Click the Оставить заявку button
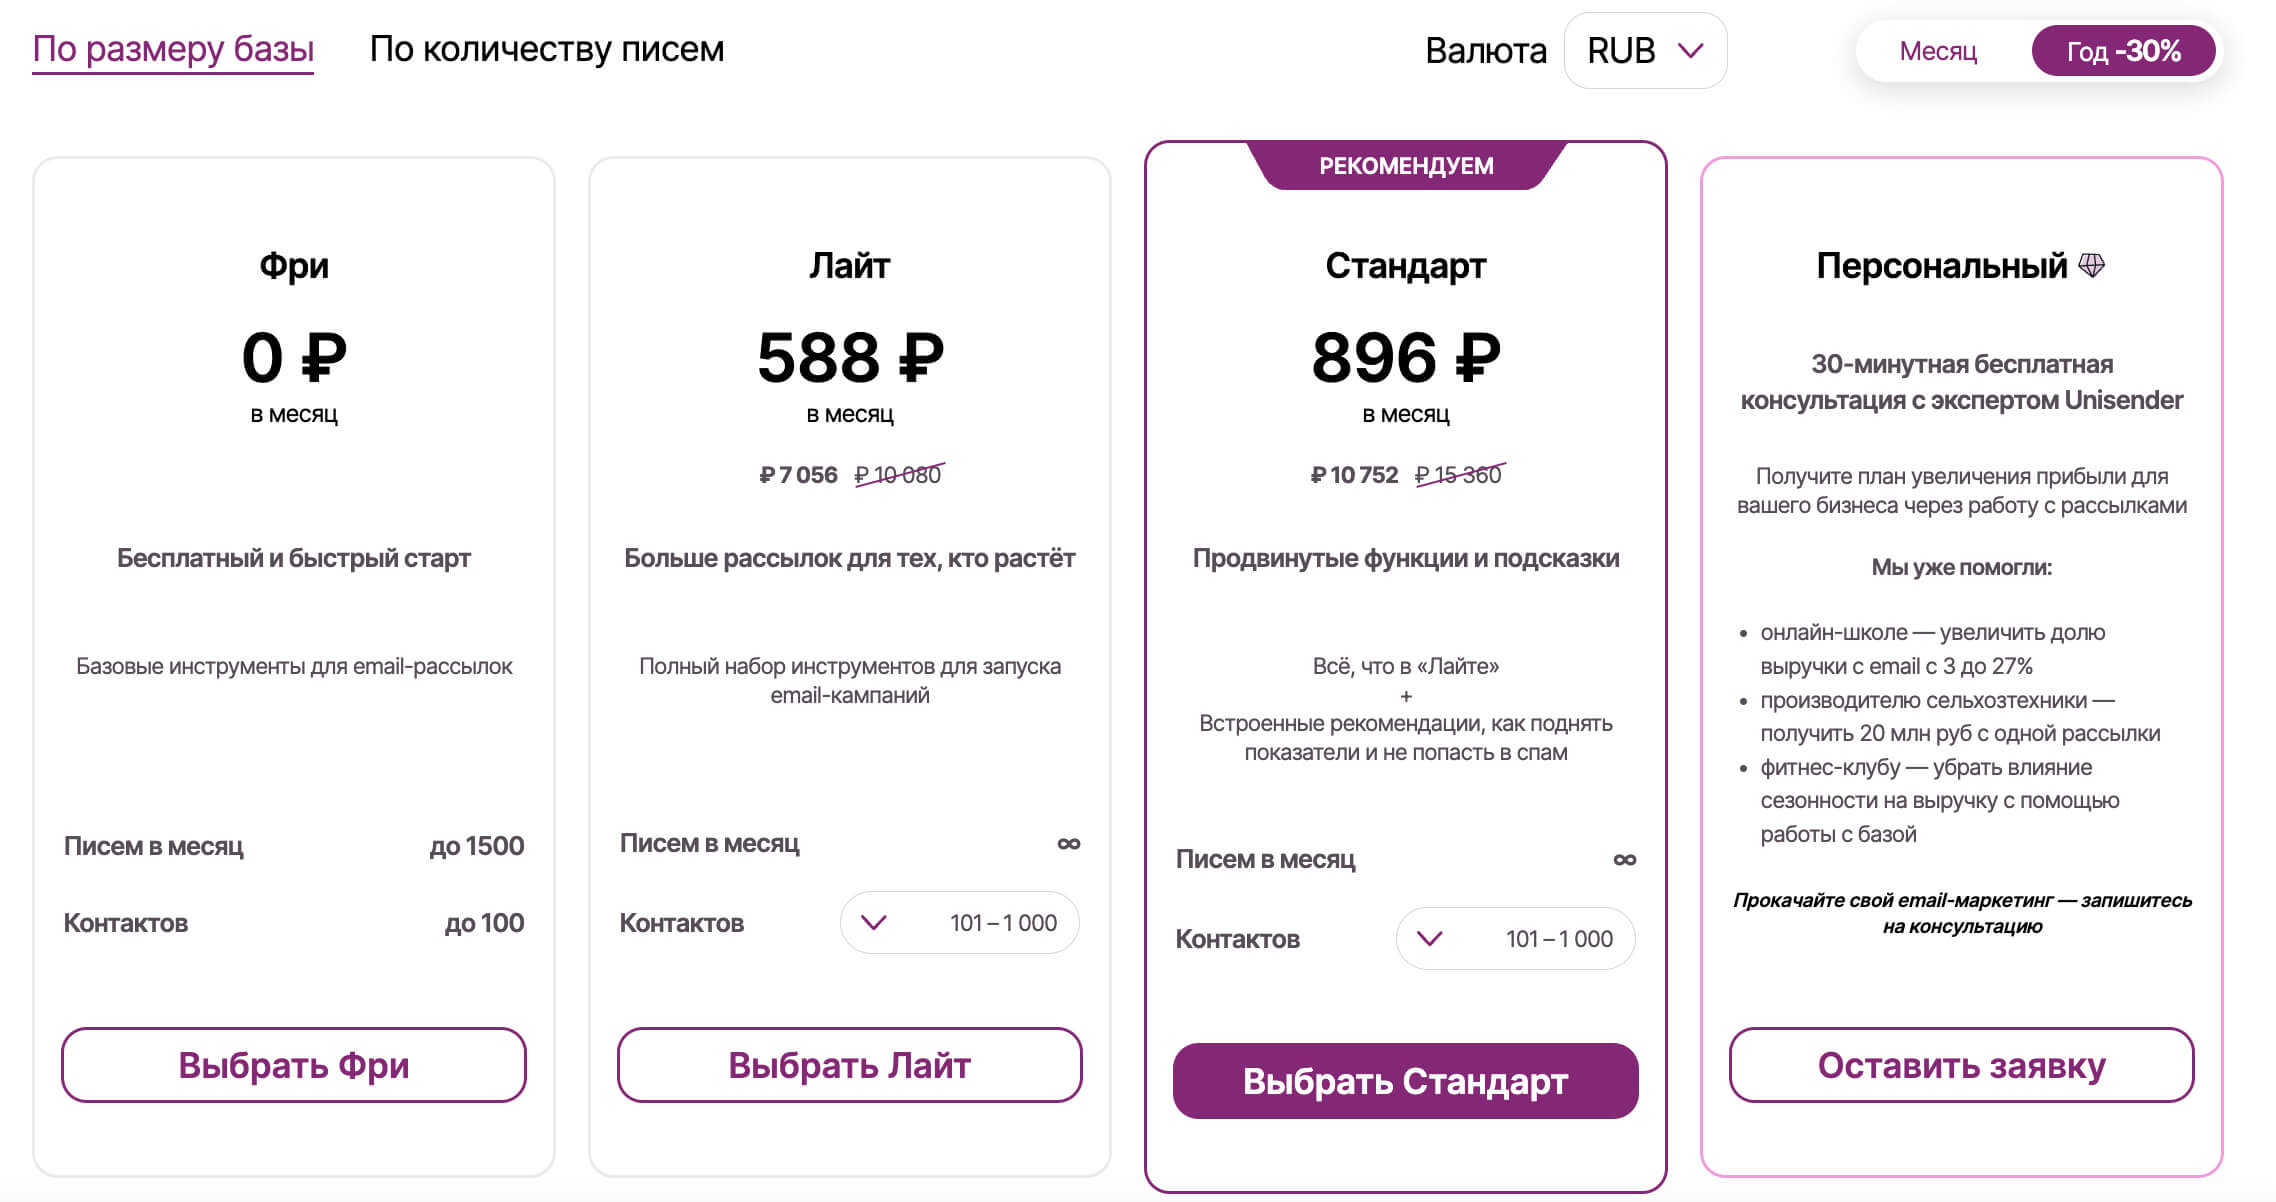 point(1962,1065)
